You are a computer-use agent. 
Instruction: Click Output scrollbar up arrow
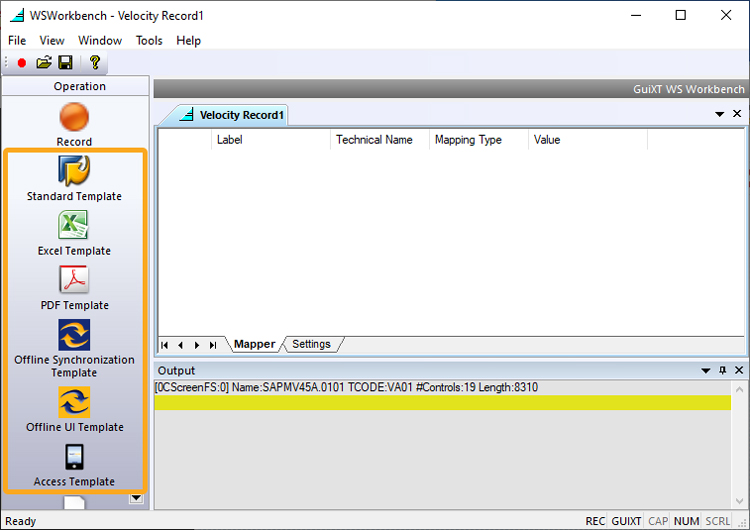pos(739,389)
